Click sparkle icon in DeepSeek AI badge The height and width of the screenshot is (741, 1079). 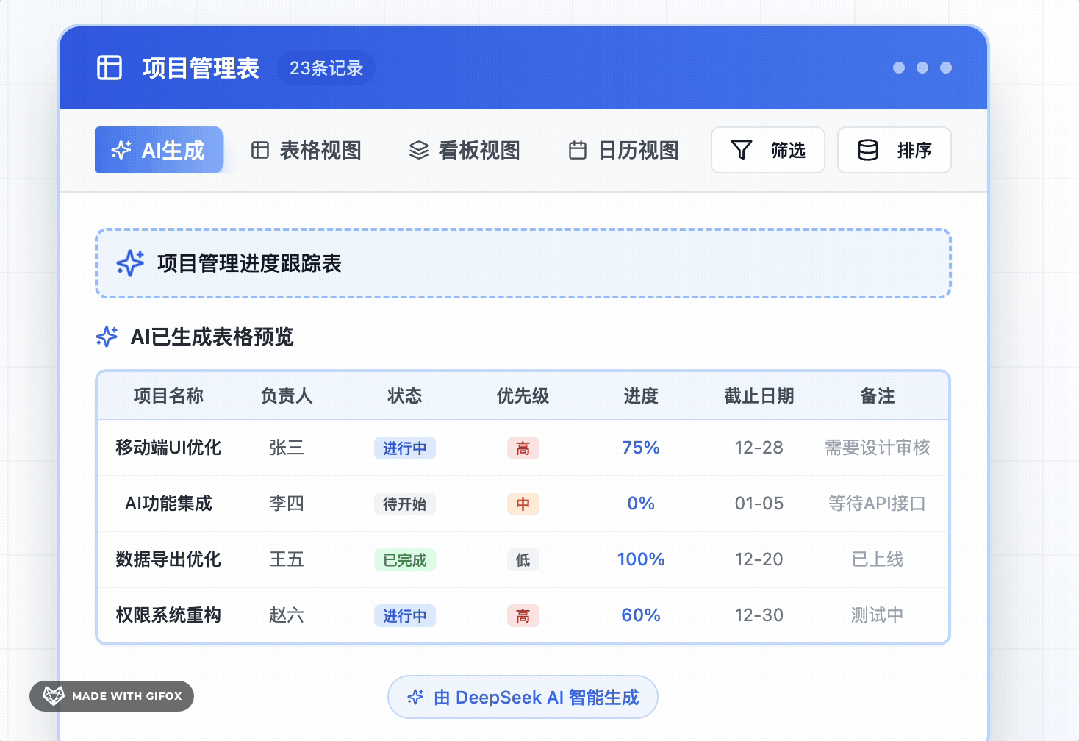(x=415, y=697)
